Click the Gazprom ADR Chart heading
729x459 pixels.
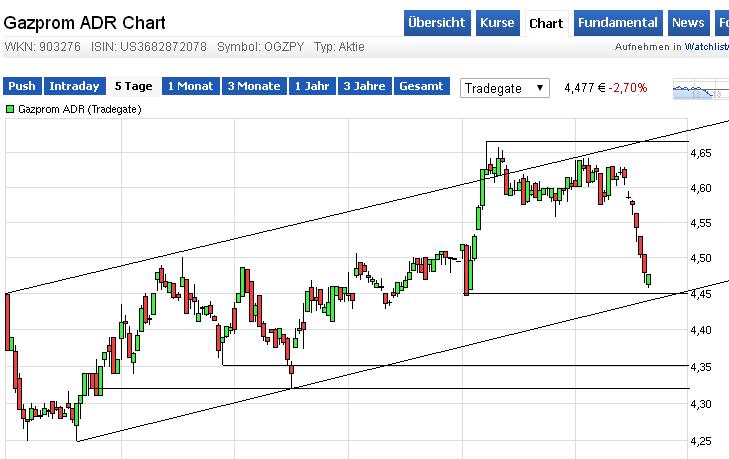click(x=84, y=23)
